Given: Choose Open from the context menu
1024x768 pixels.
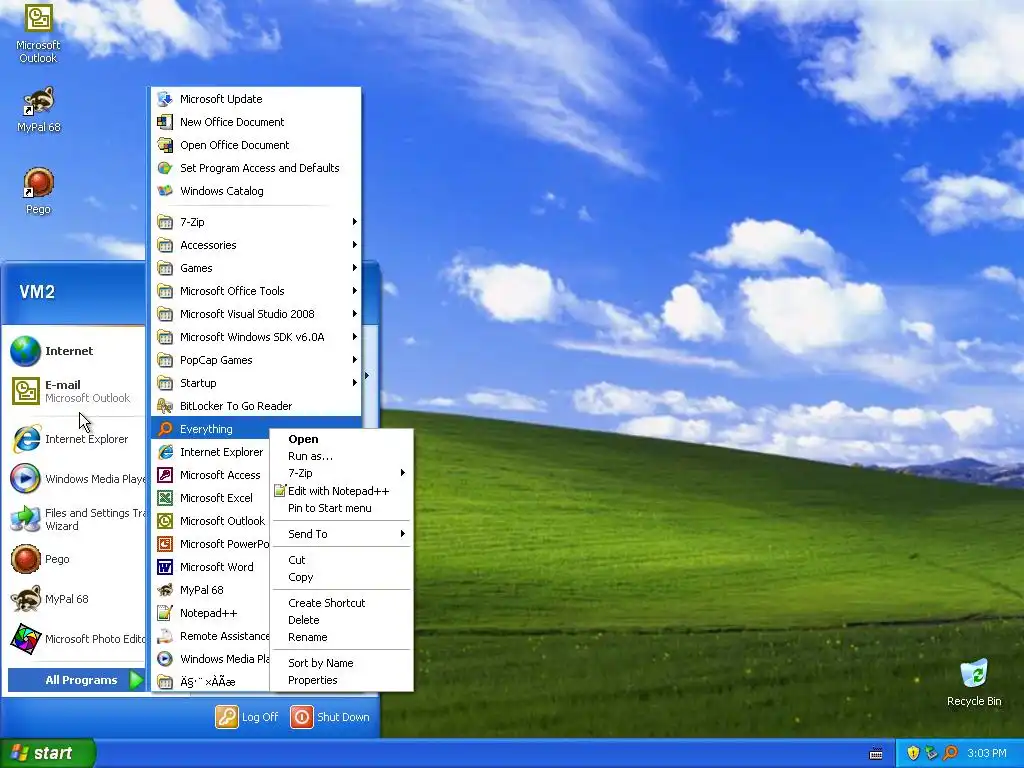Looking at the screenshot, I should (x=342, y=439).
